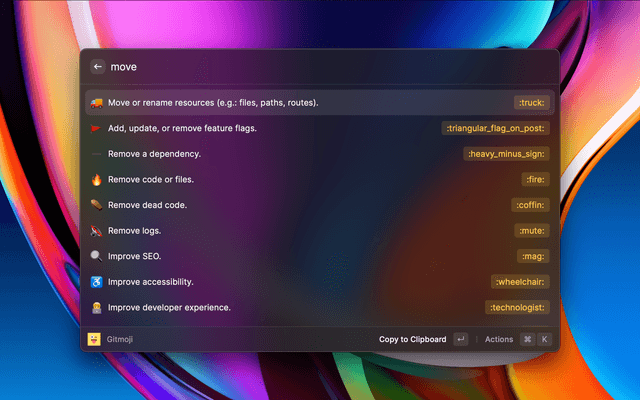This screenshot has width=640, height=400.
Task: Click the Return key icon in footer
Action: pyautogui.click(x=460, y=339)
